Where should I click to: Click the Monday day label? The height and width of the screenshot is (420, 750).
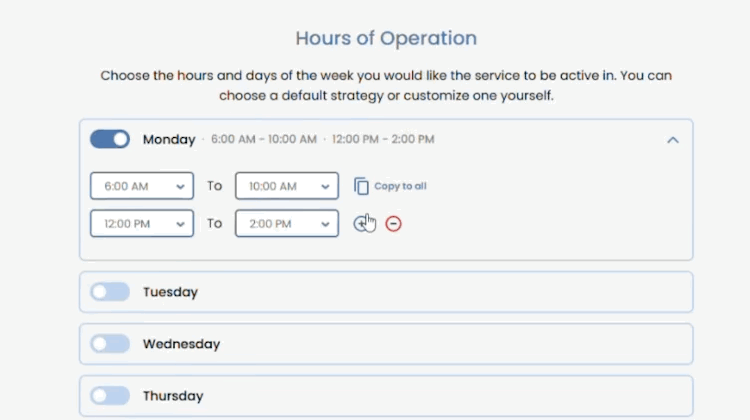[169, 140]
